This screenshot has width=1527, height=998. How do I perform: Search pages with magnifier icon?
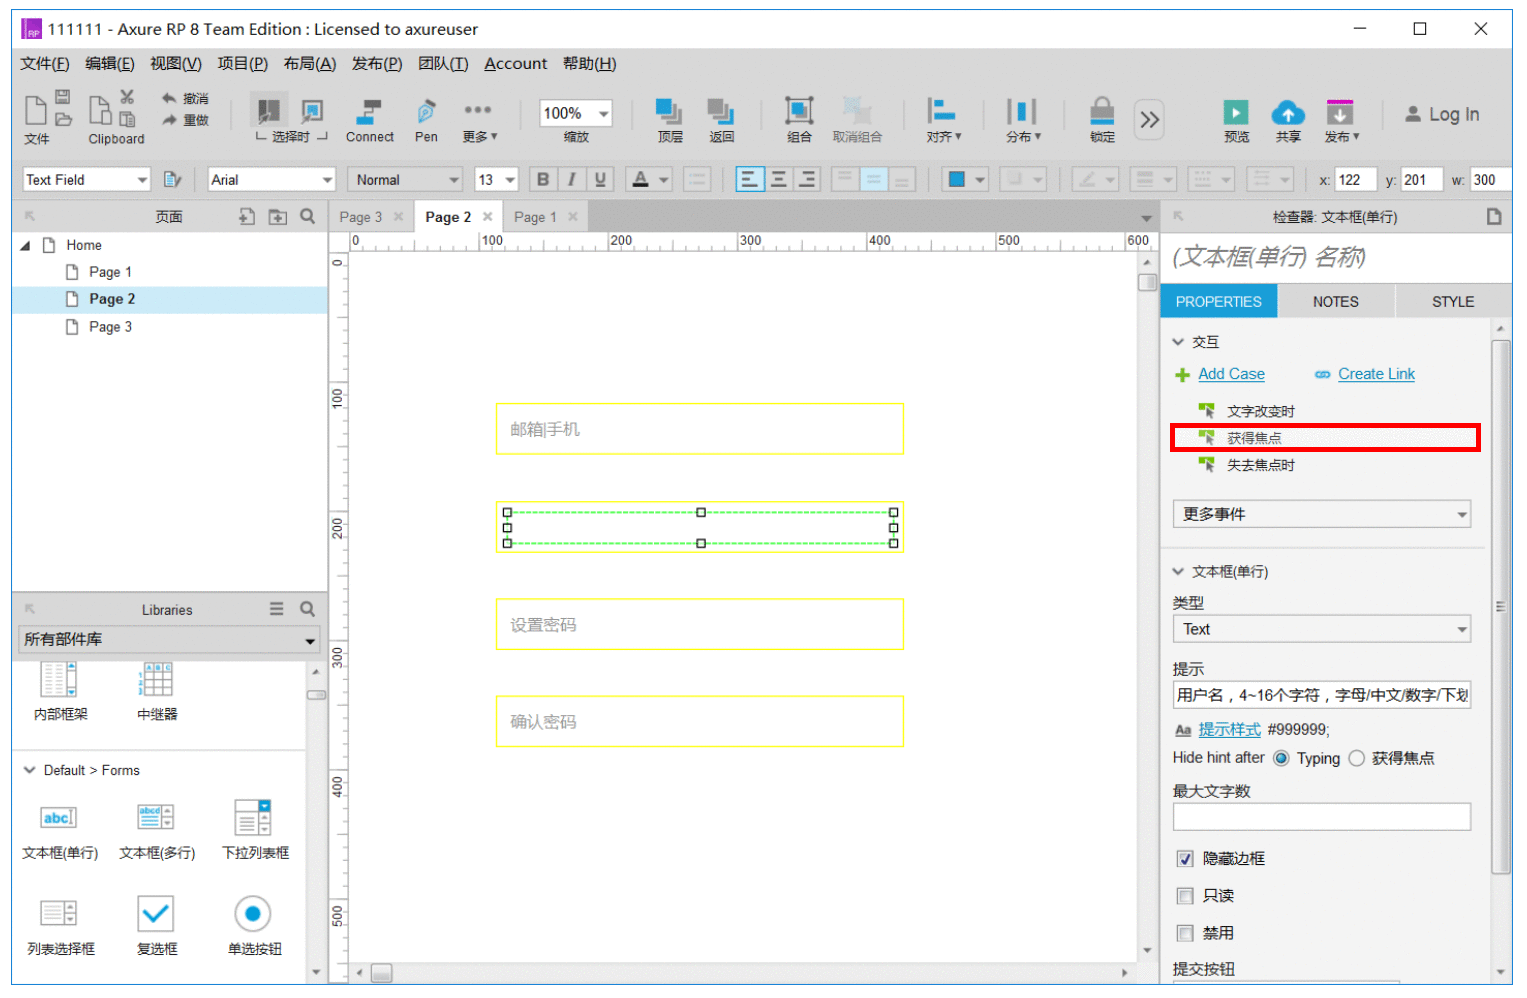click(308, 216)
